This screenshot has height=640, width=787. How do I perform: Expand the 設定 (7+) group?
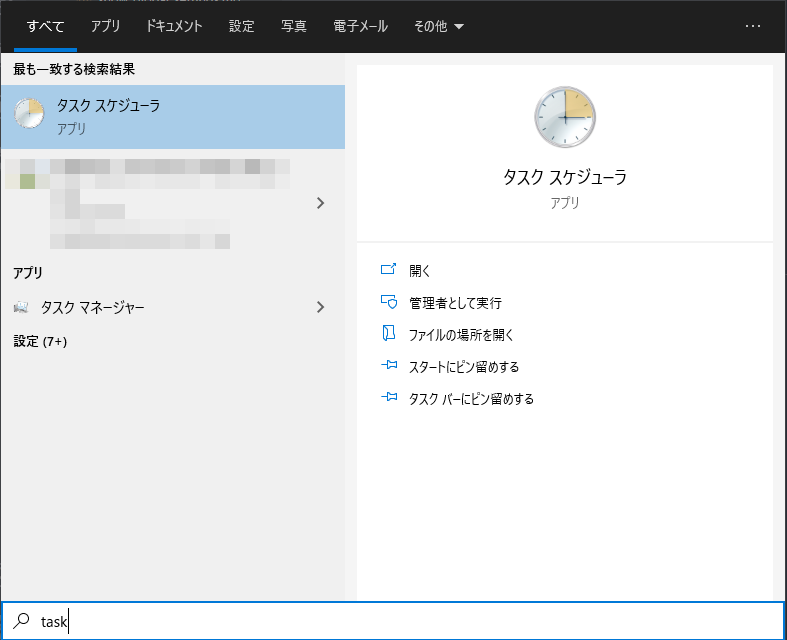point(40,341)
